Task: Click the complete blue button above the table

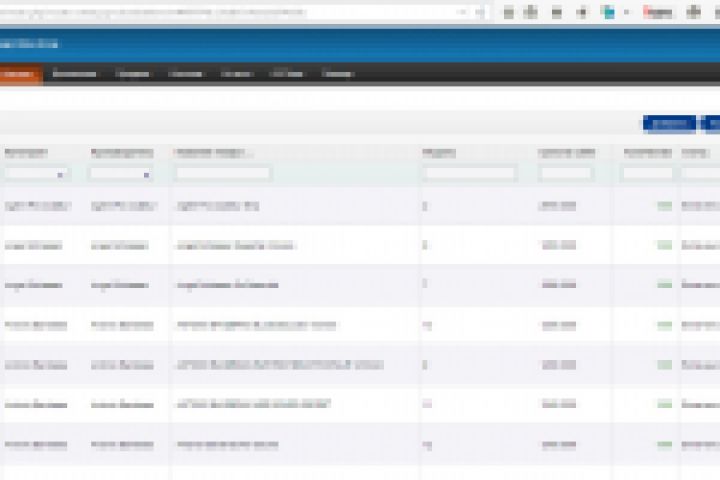Action: tap(669, 124)
